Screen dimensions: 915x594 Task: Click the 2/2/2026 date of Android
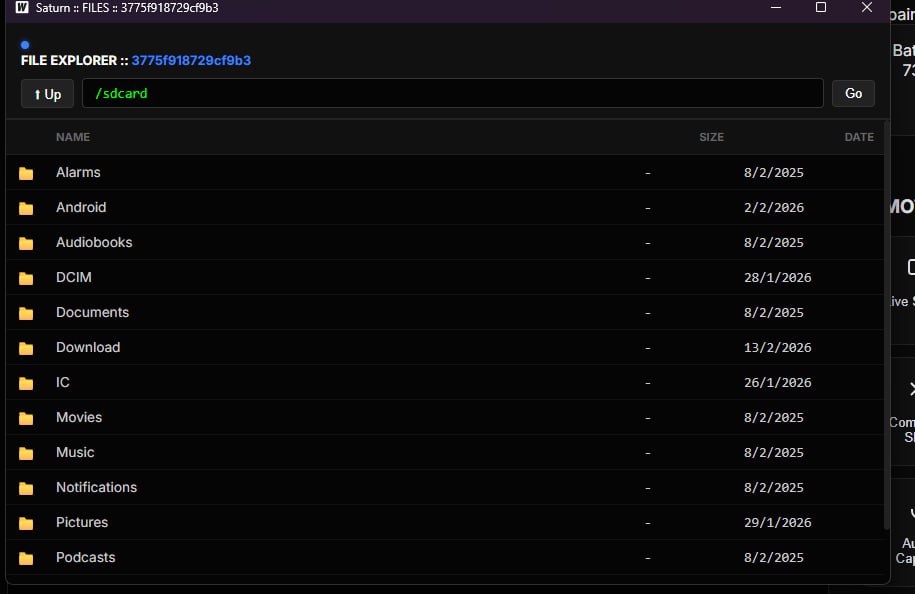pos(774,208)
